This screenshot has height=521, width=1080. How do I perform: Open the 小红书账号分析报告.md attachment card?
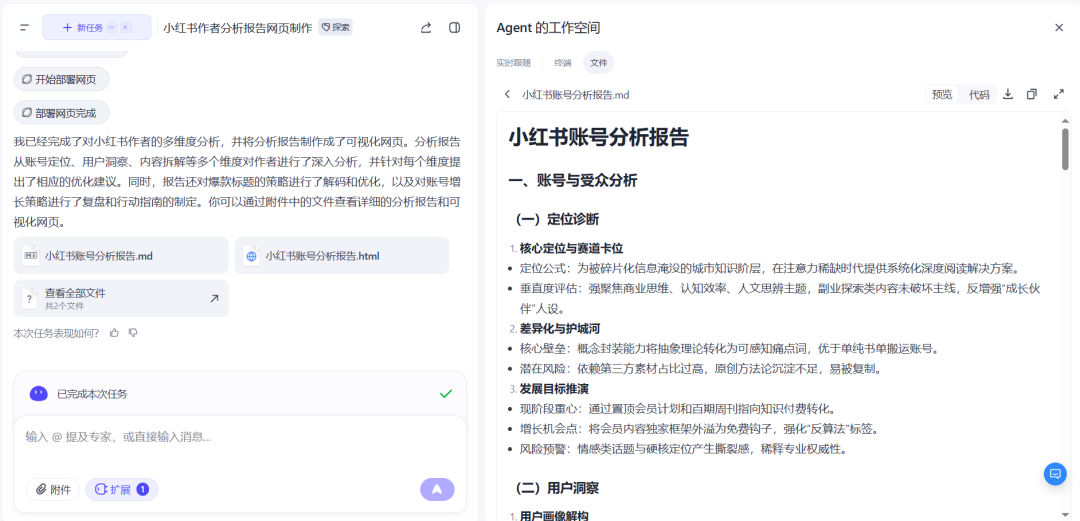[121, 256]
